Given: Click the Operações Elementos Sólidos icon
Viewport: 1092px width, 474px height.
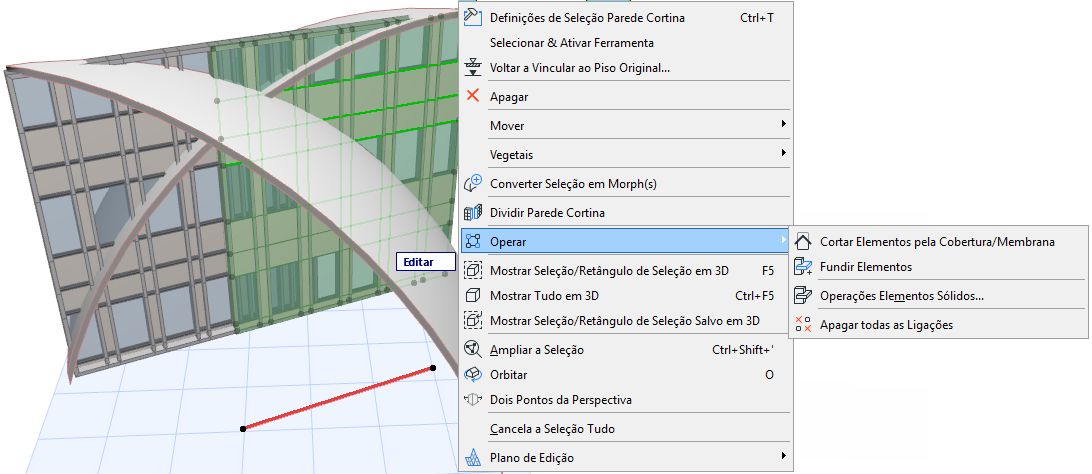Looking at the screenshot, I should pos(803,295).
